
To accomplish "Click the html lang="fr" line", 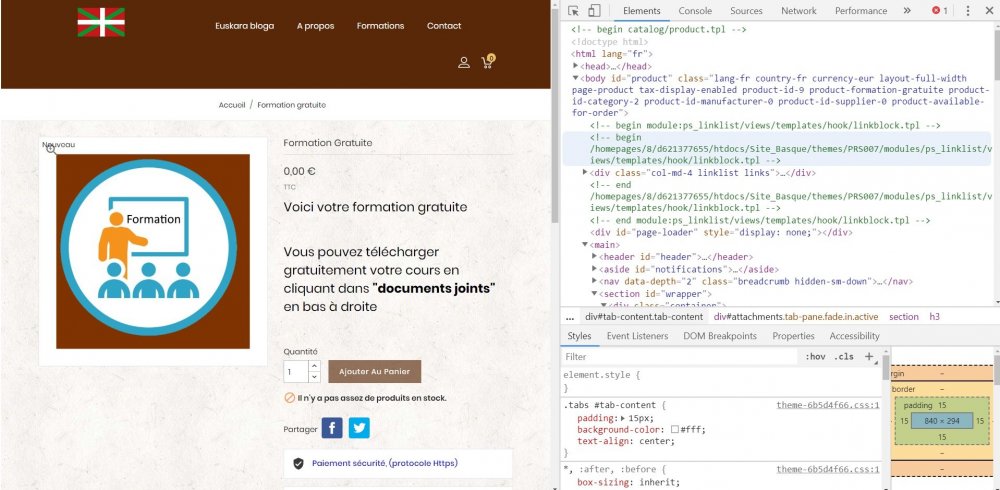I will click(612, 54).
